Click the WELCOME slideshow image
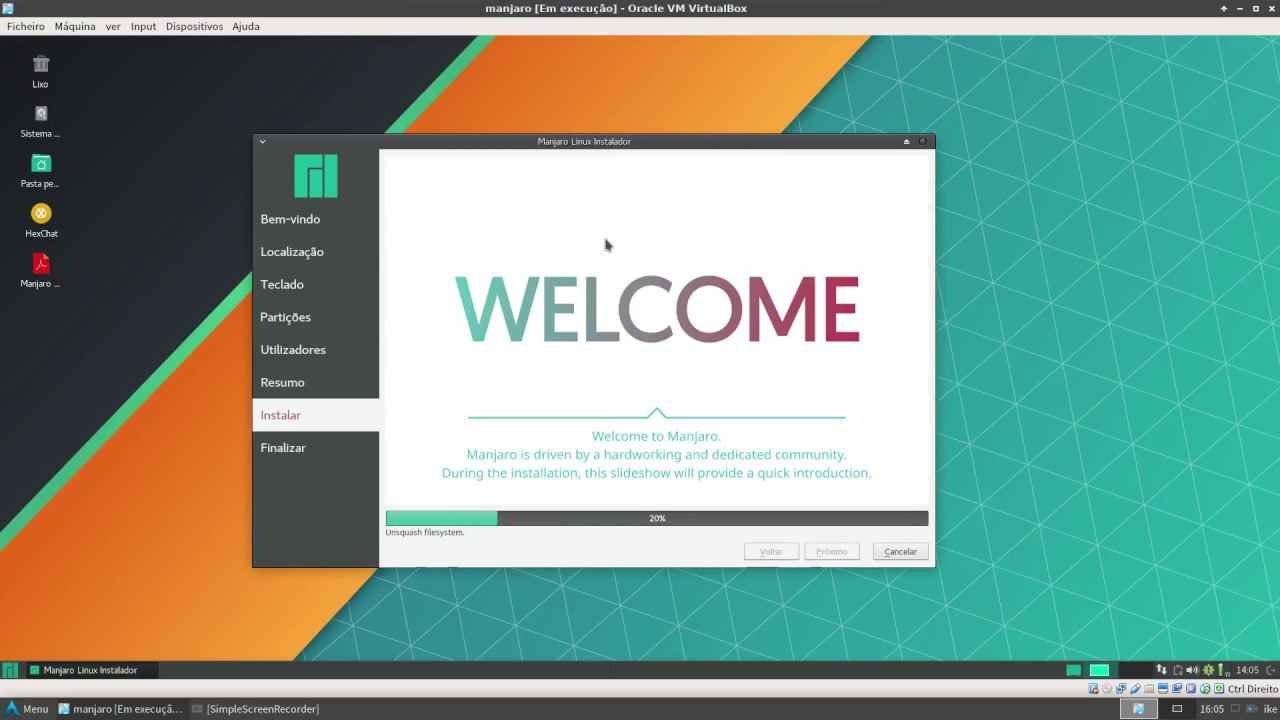The image size is (1280, 720). (x=657, y=310)
